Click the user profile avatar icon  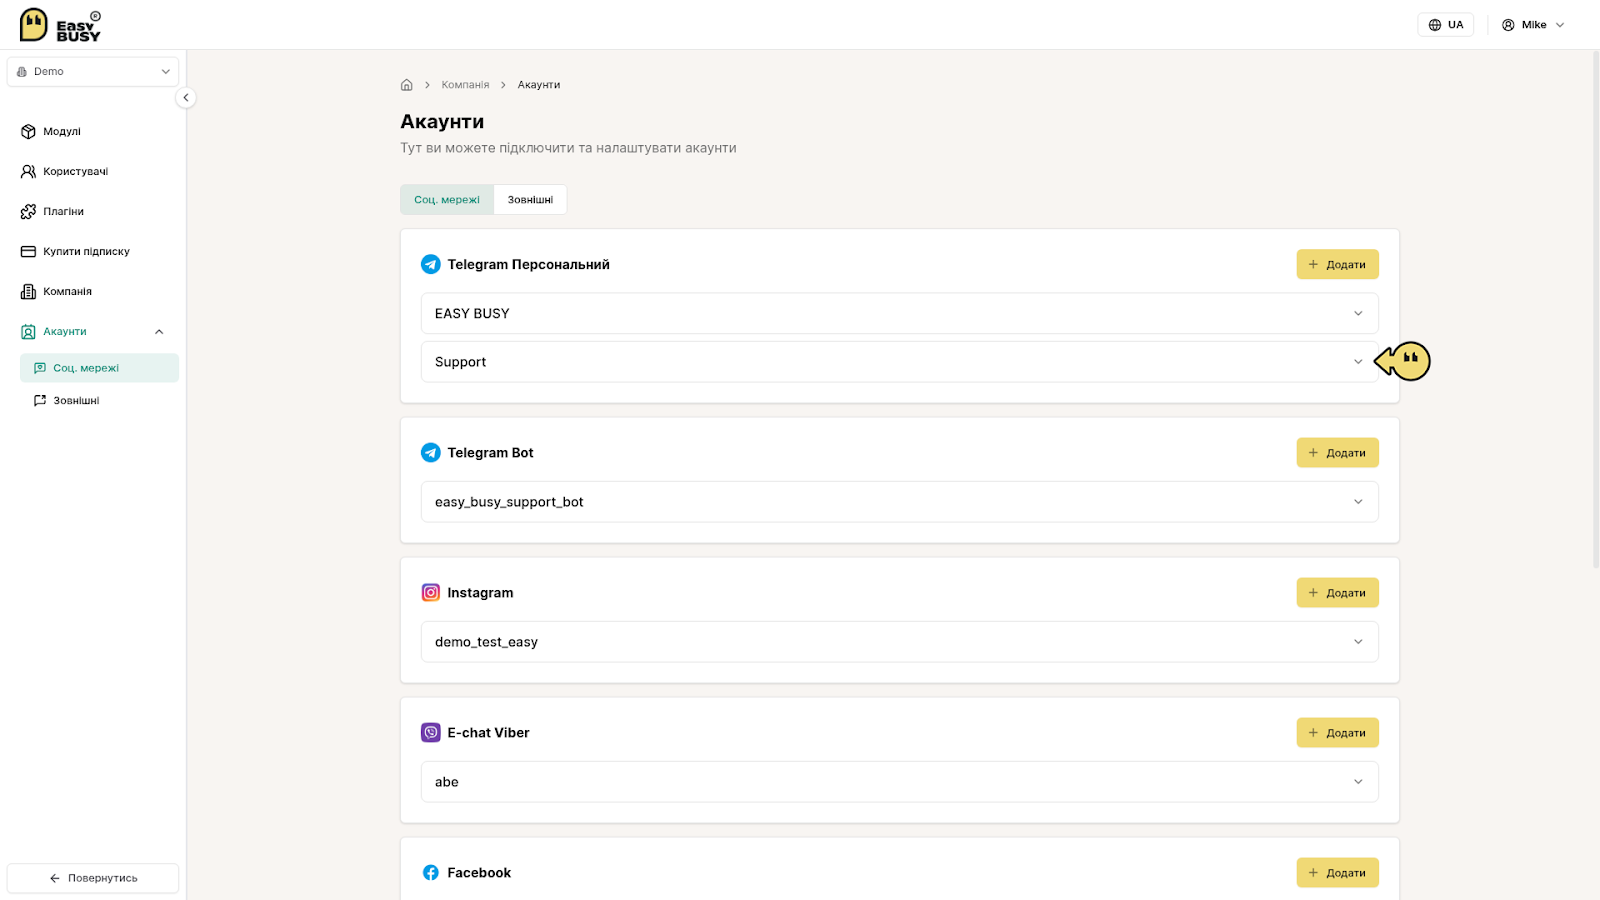tap(1508, 25)
